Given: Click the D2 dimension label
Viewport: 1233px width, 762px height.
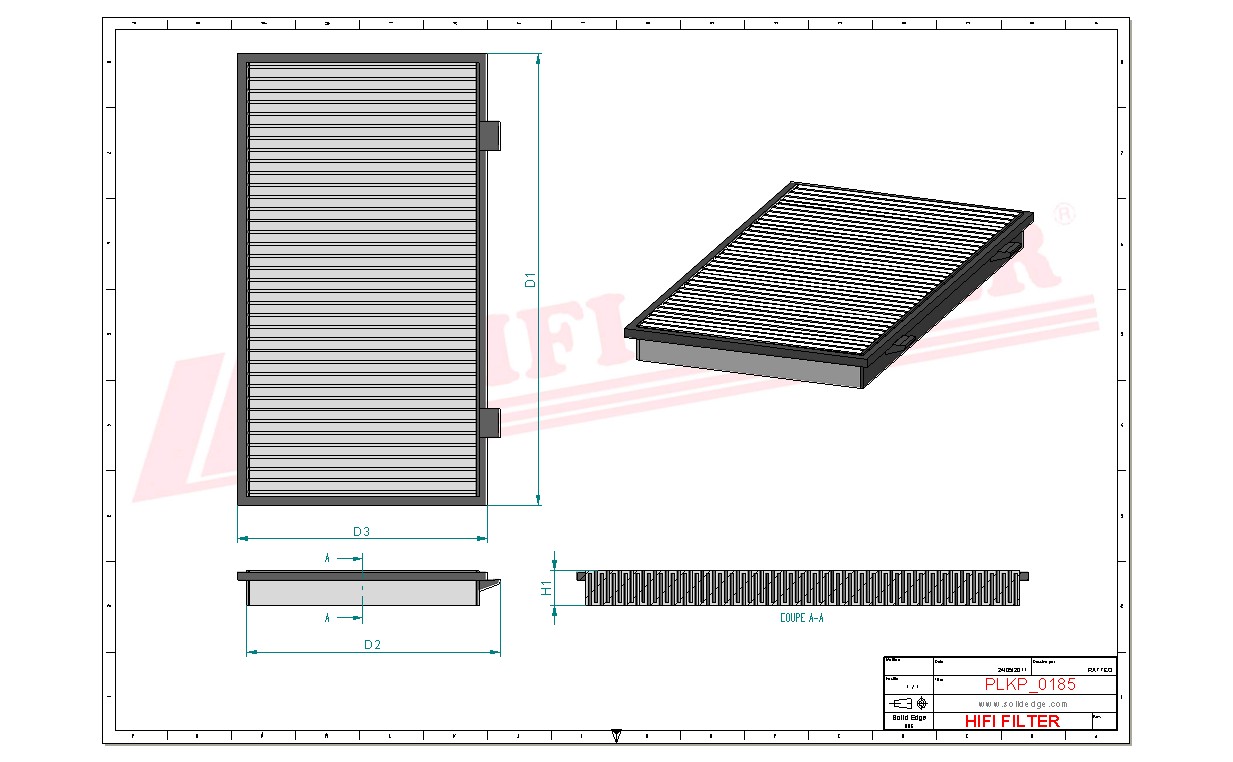Looking at the screenshot, I should [x=372, y=645].
